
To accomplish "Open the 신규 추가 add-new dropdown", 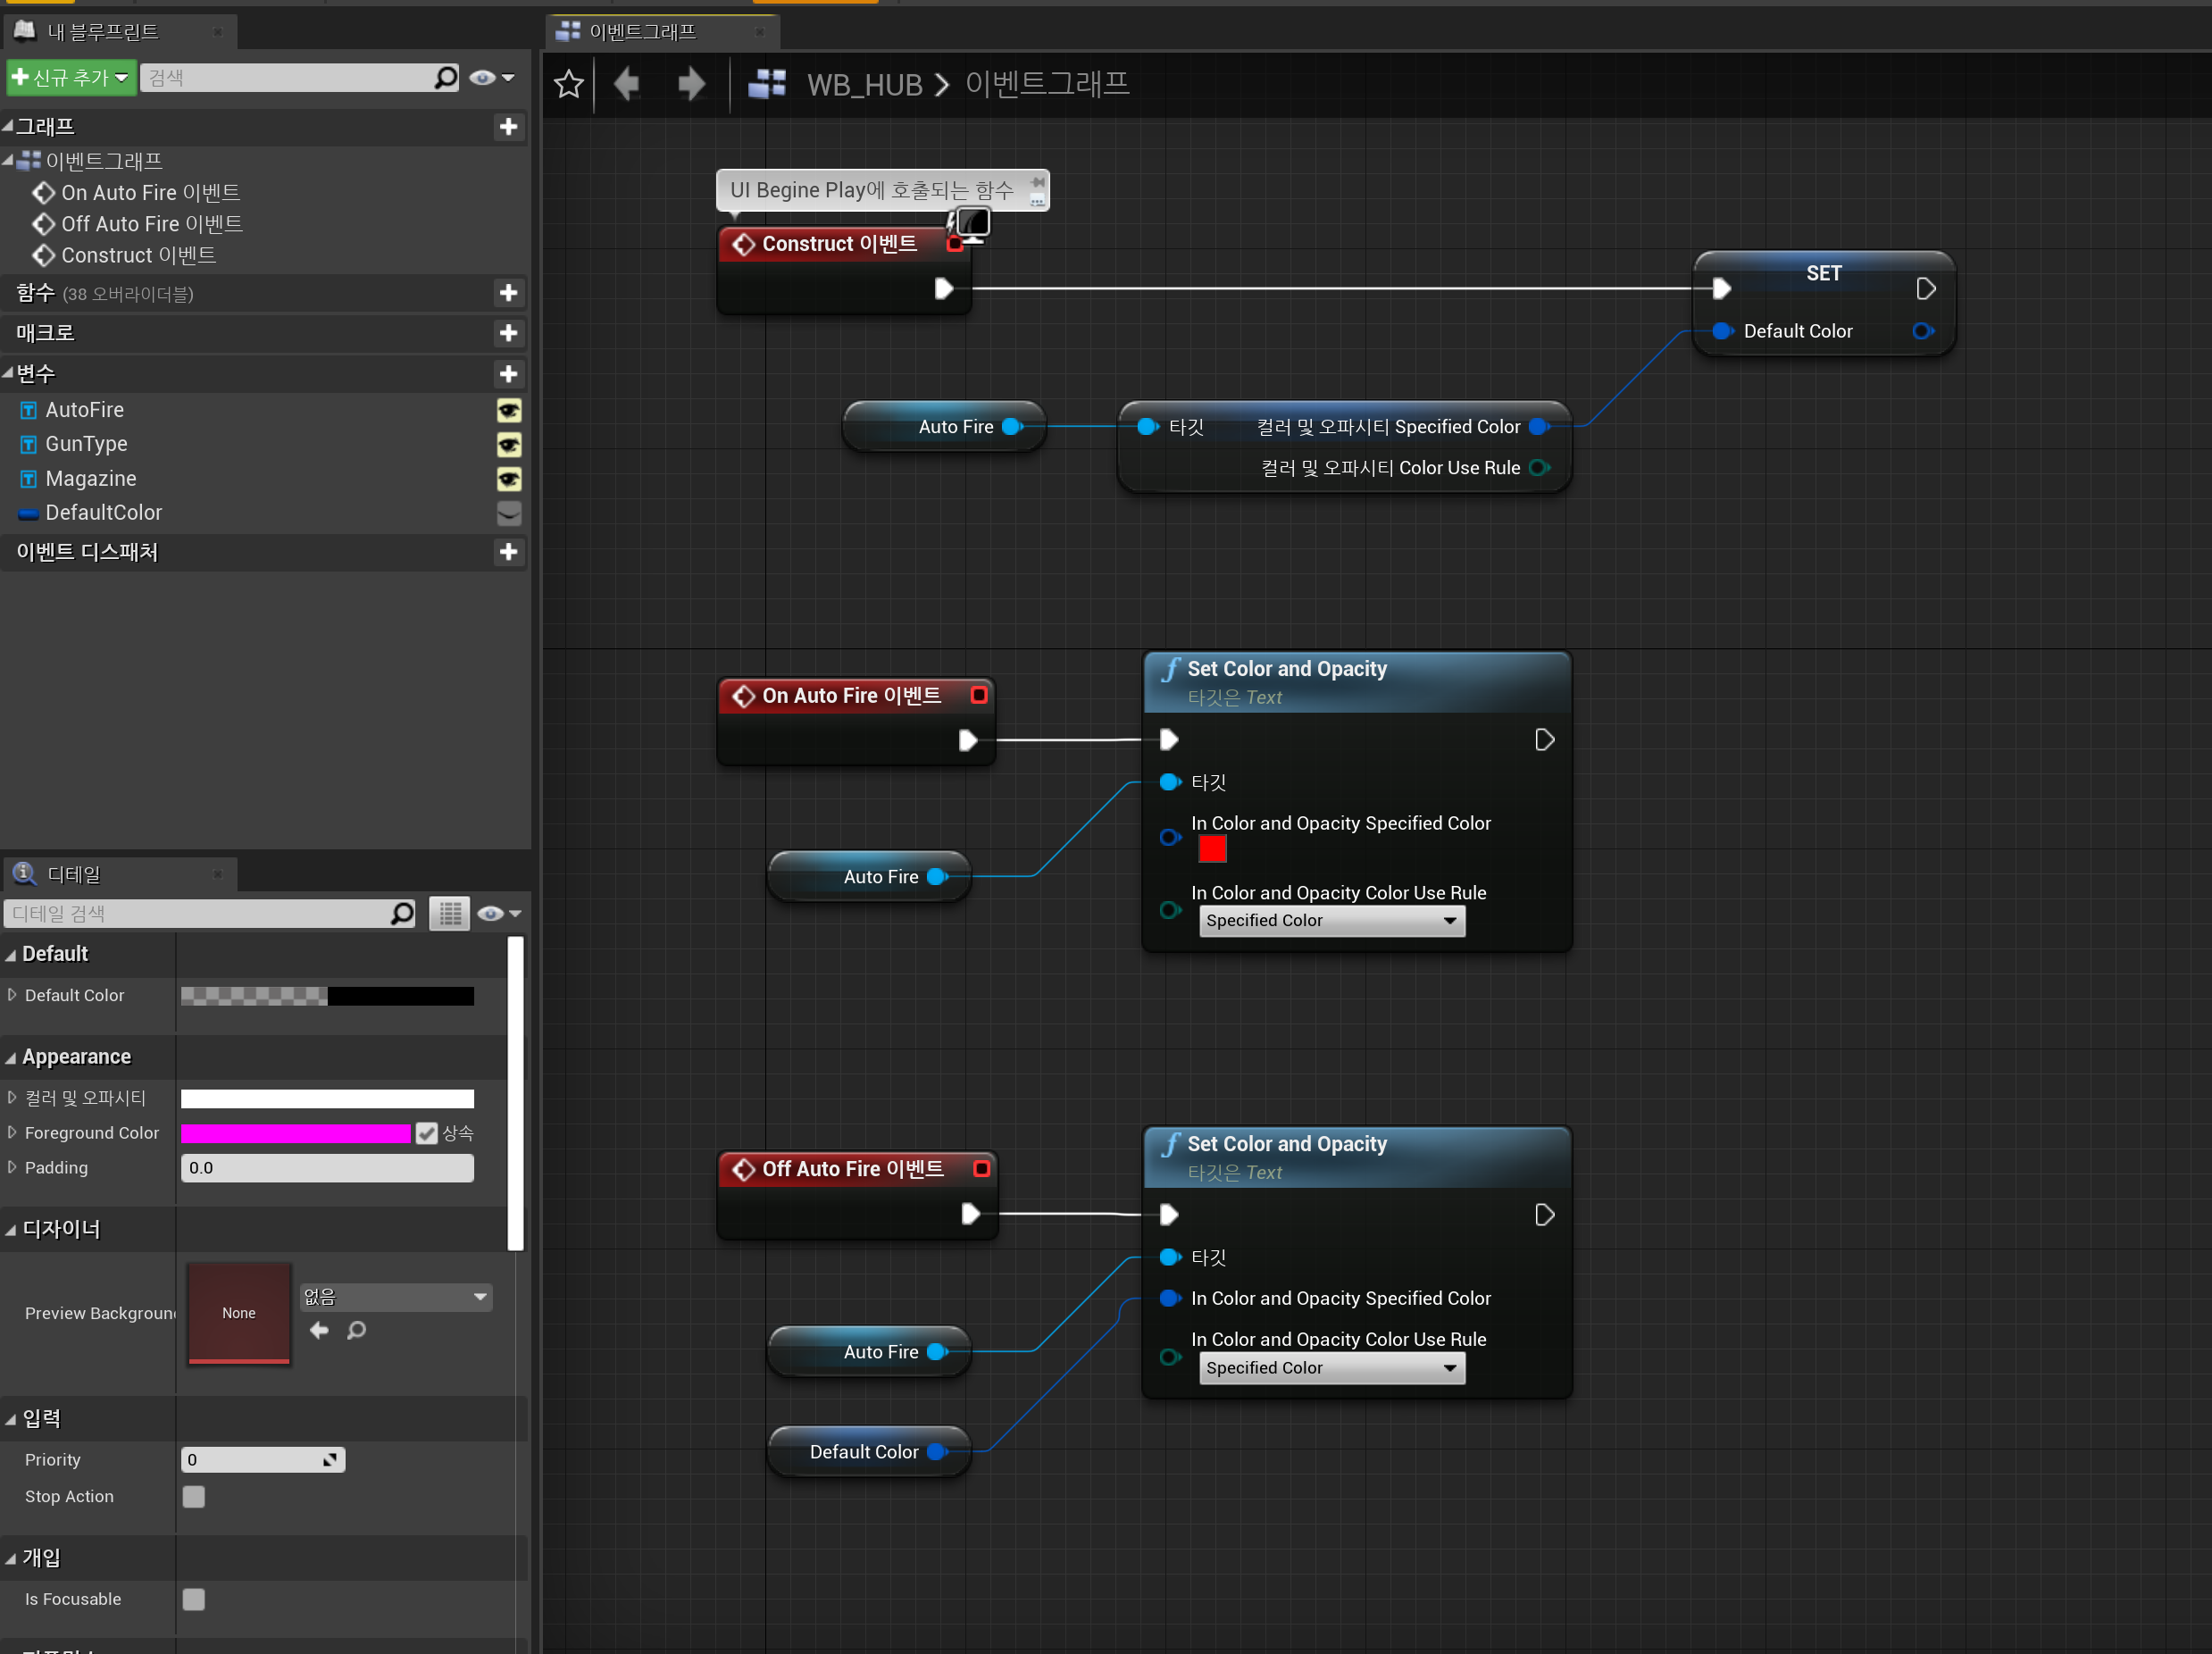I will click(x=71, y=77).
